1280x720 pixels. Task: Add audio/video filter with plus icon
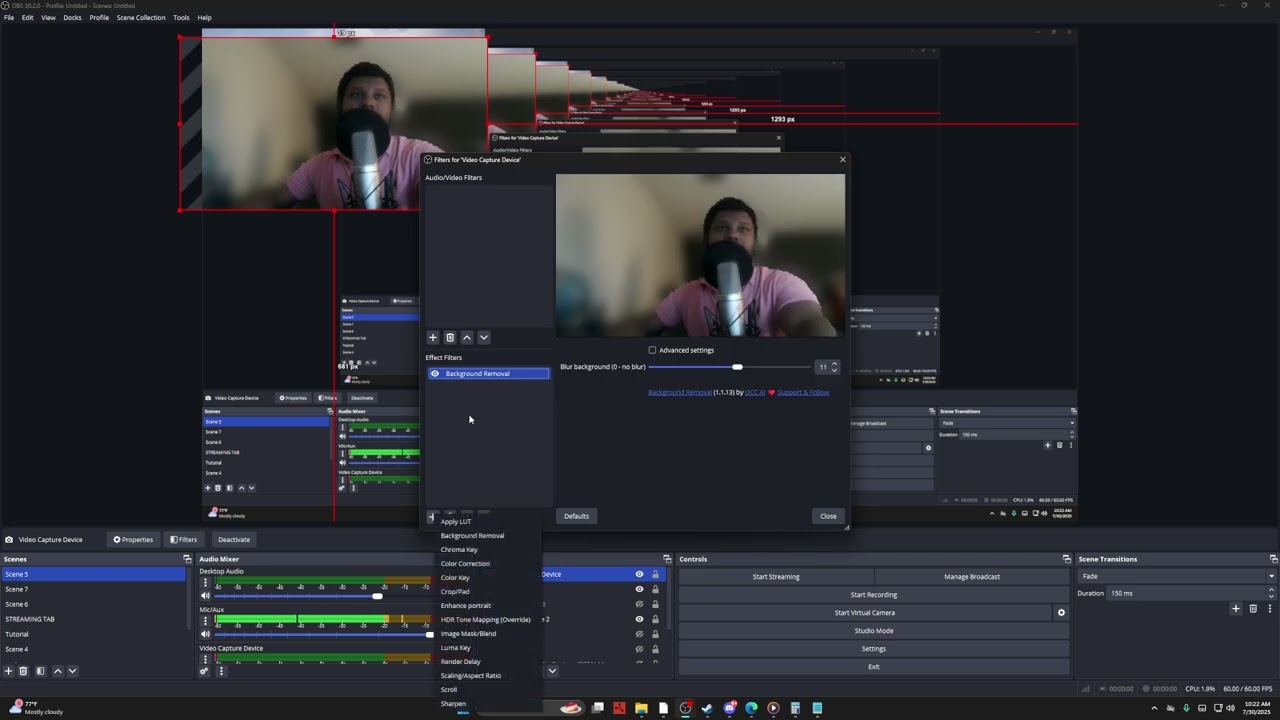(433, 338)
